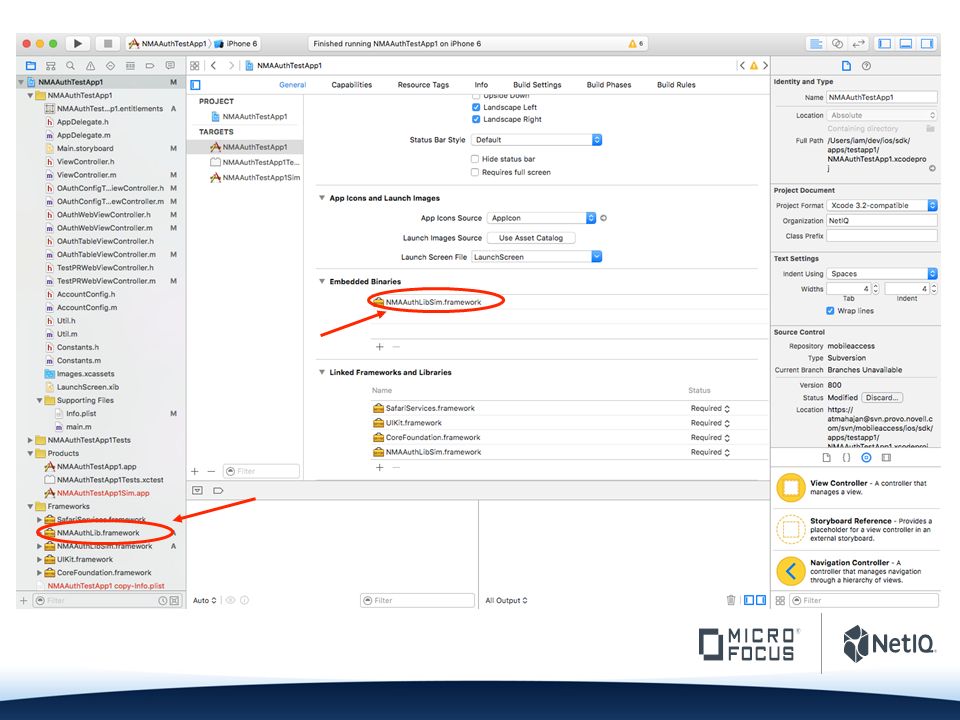Add embedded binary with plus button
This screenshot has width=960, height=720.
pyautogui.click(x=380, y=347)
